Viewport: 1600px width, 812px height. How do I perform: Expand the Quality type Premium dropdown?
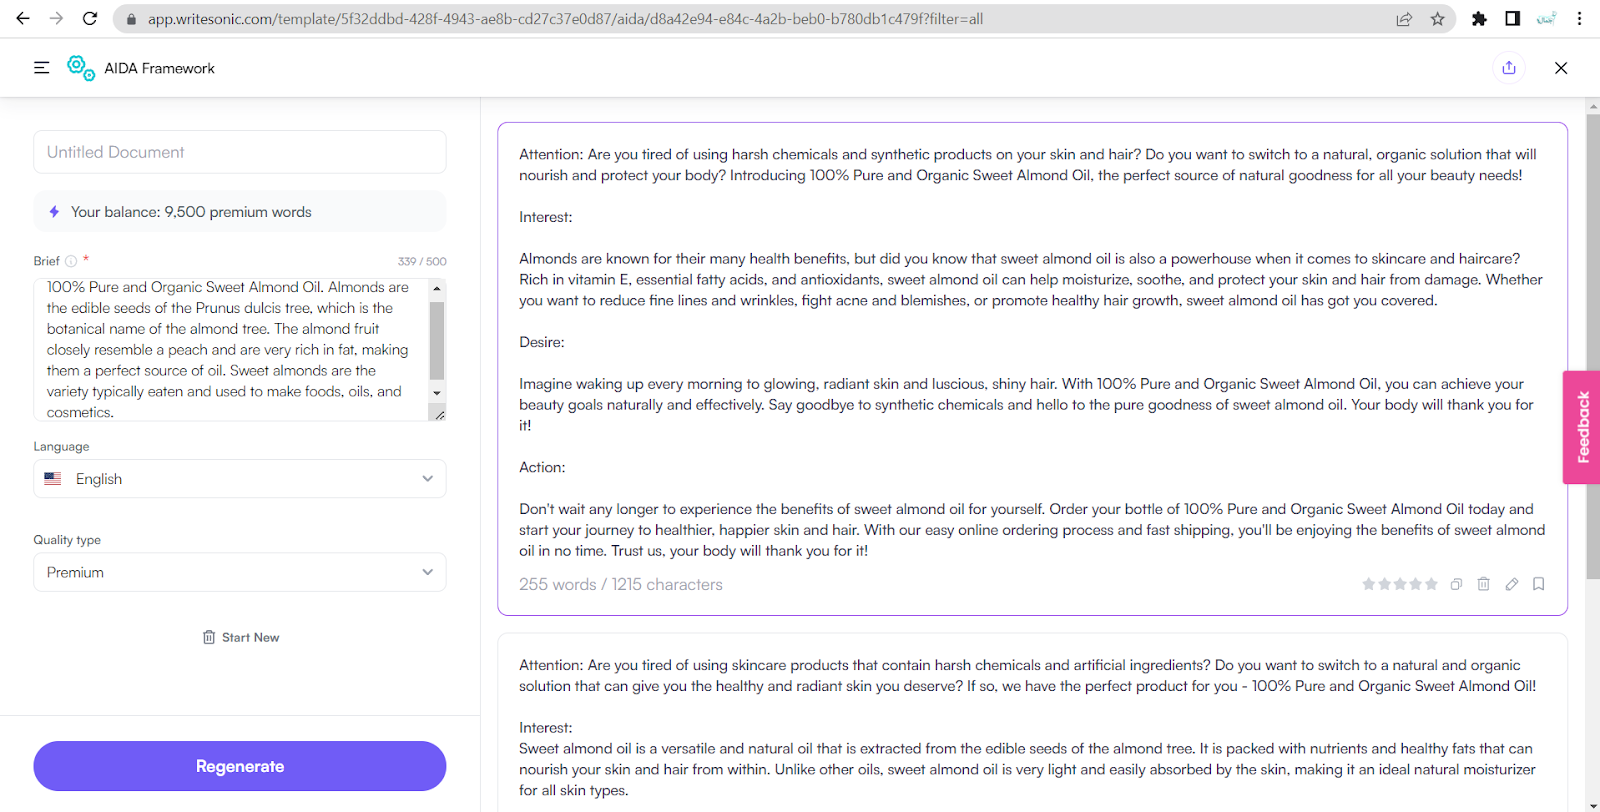point(240,572)
